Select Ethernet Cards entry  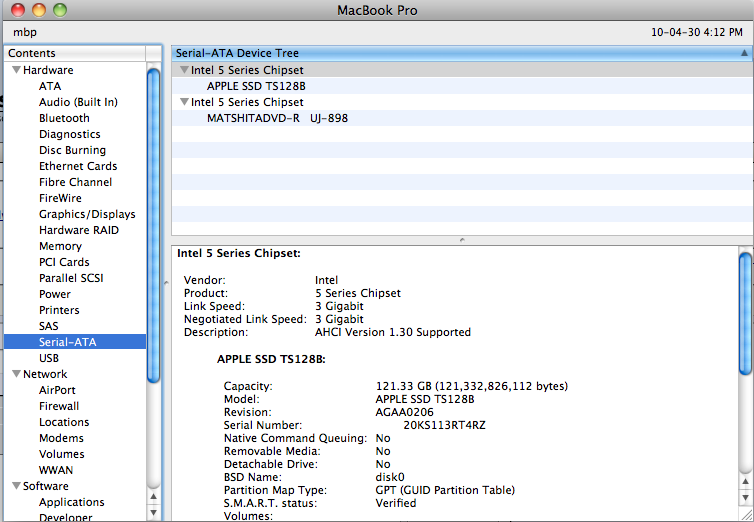point(78,166)
